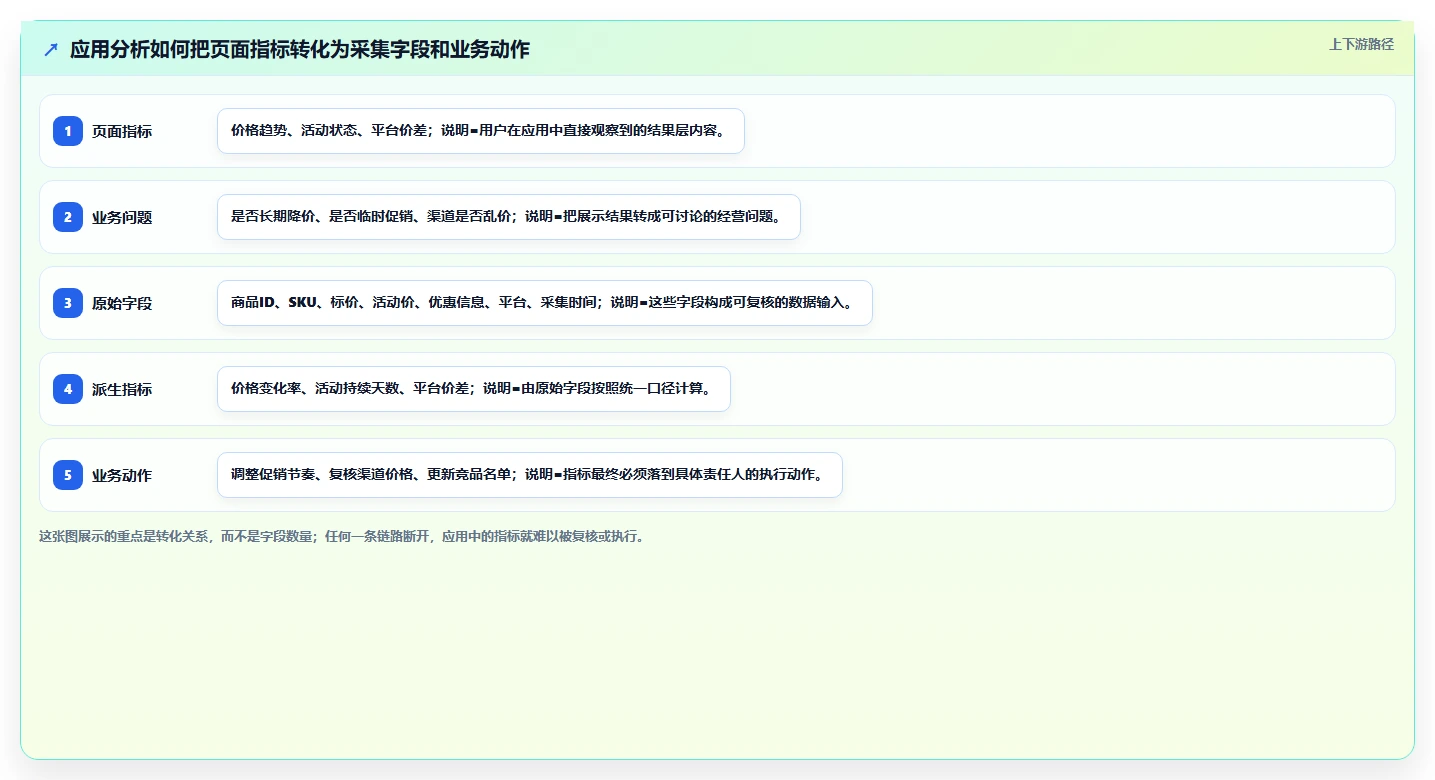1435x780 pixels.
Task: Click the footnote starting 这张图展示的重点
Action: [x=345, y=536]
